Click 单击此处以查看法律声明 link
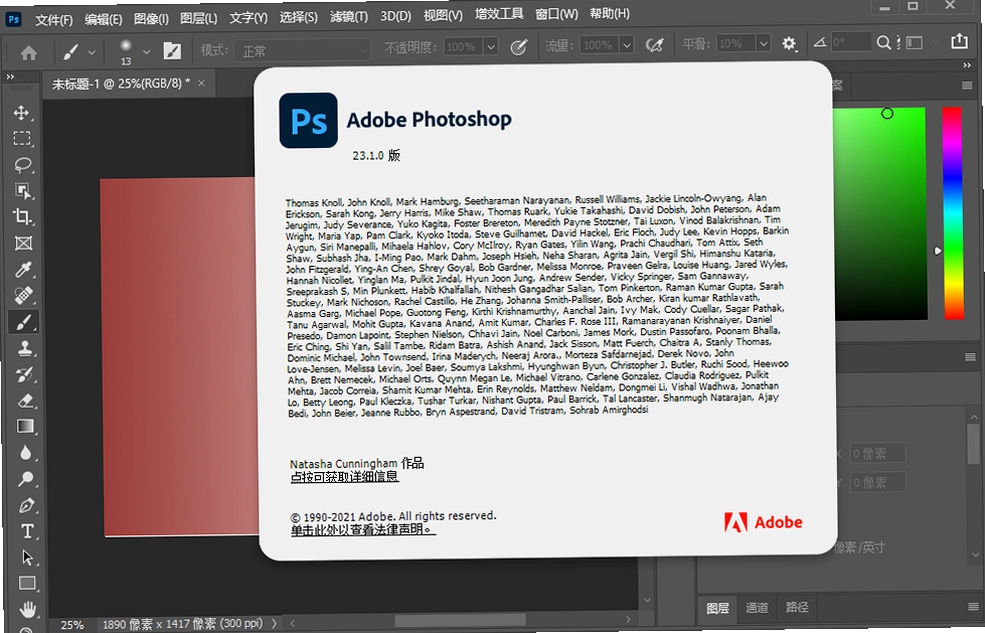The image size is (985, 633). tap(362, 529)
